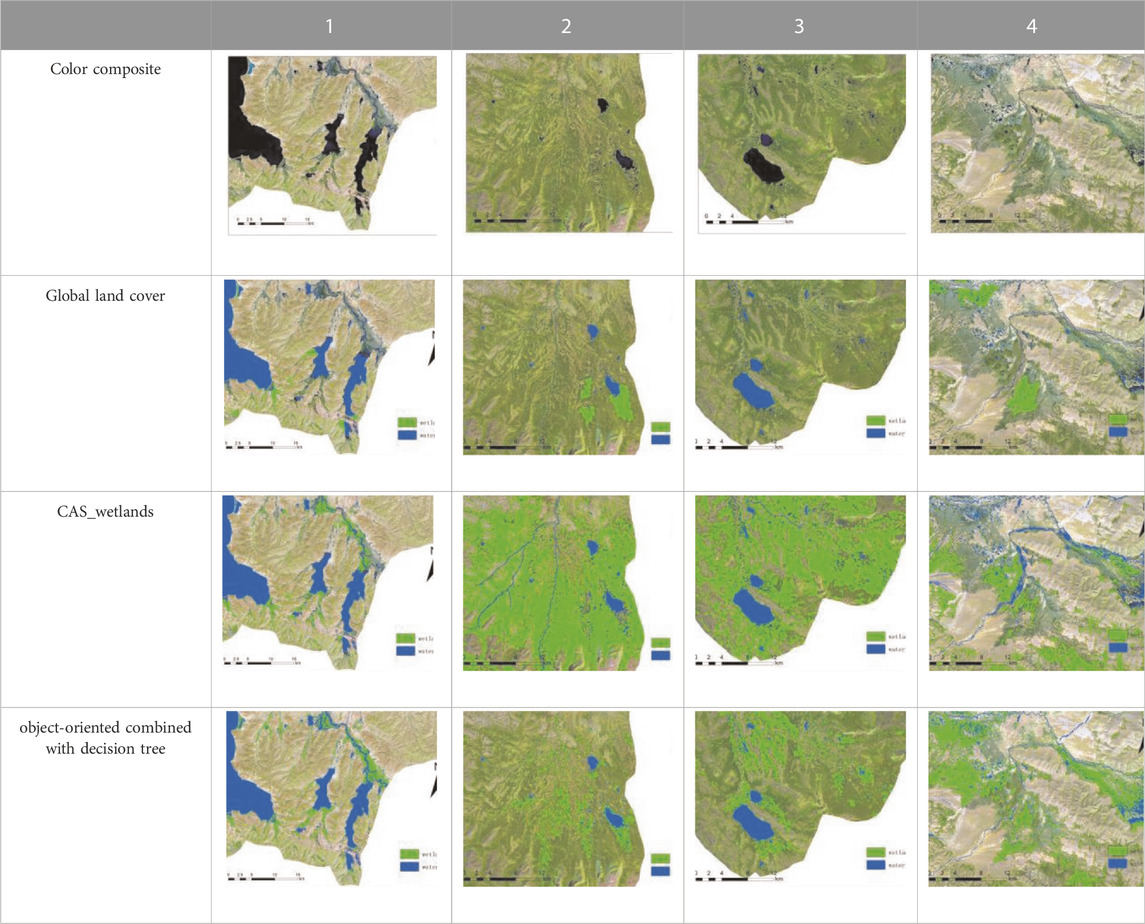The height and width of the screenshot is (924, 1145).
Task: Click north arrow in decision tree column 1
Action: (x=434, y=779)
